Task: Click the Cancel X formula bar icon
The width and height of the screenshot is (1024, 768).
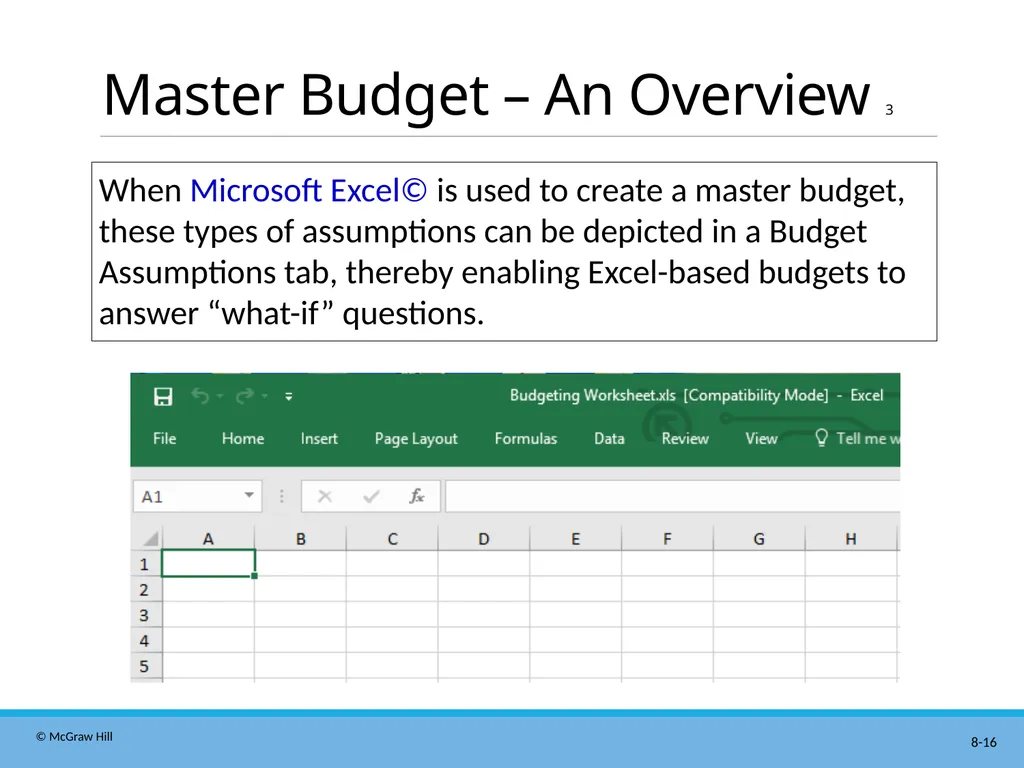Action: pos(325,497)
